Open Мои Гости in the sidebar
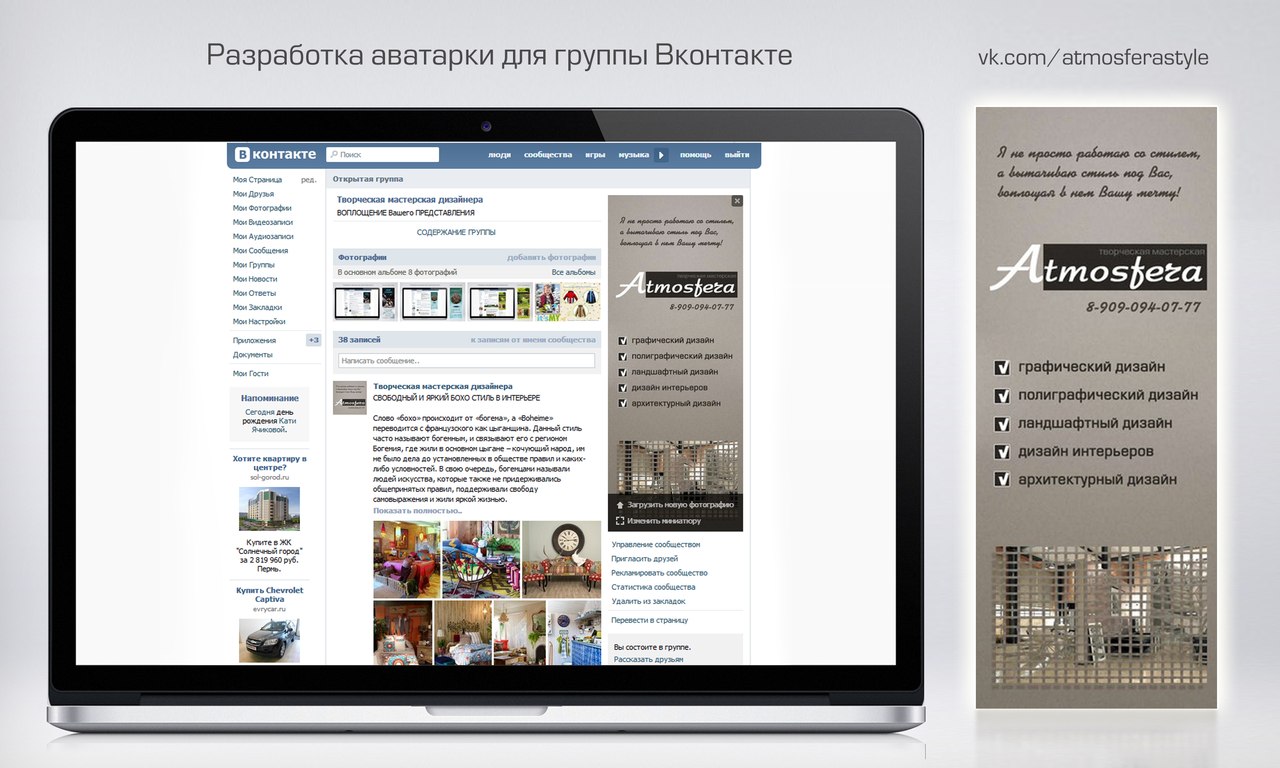1280x768 pixels. point(250,373)
